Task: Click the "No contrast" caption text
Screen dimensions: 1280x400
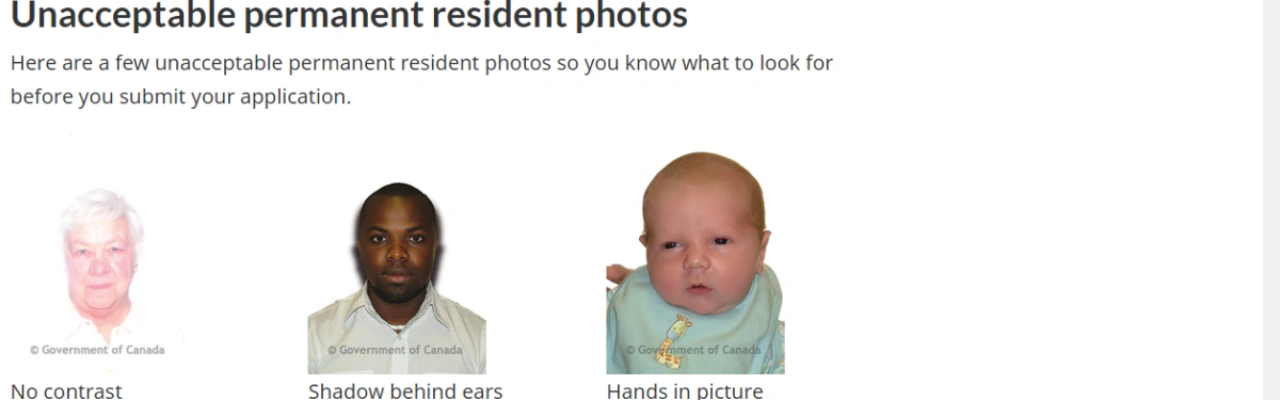Action: coord(66,391)
